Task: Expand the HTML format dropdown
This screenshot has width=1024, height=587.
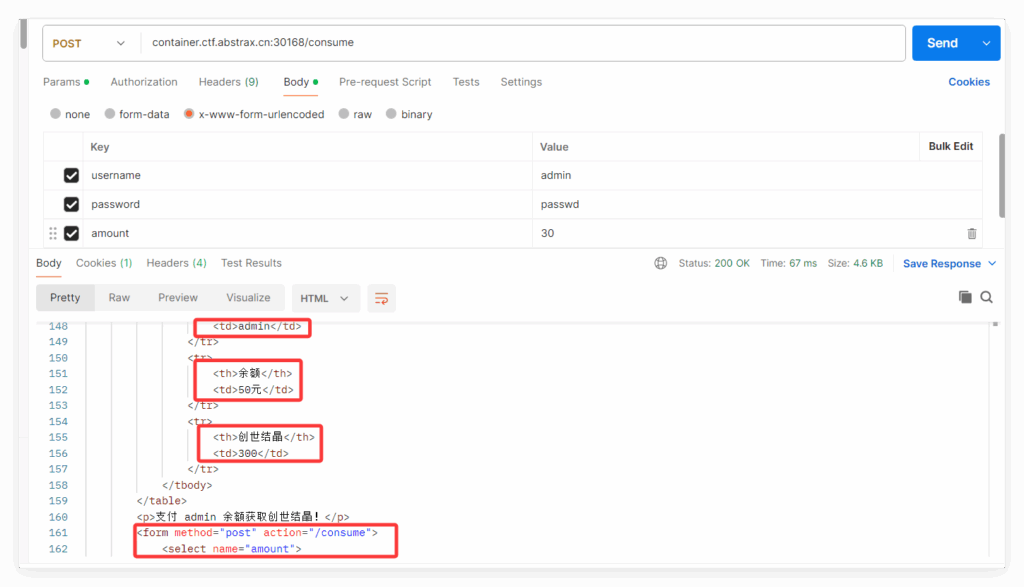Action: [324, 298]
